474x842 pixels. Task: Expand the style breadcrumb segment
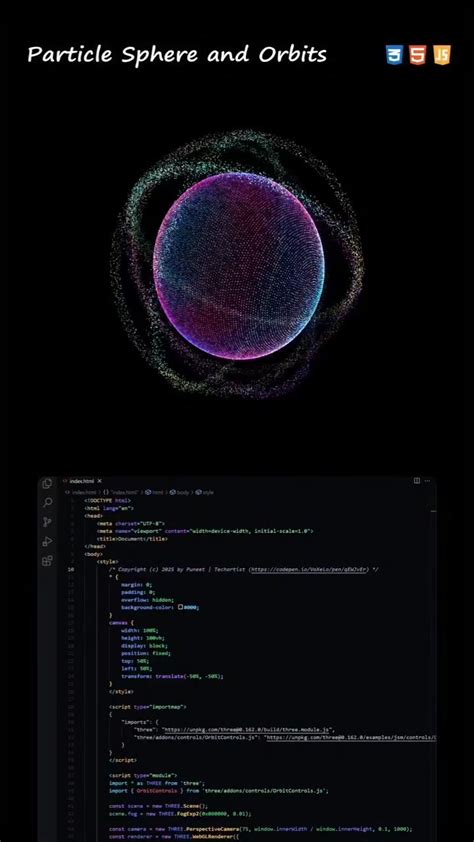[x=205, y=492]
